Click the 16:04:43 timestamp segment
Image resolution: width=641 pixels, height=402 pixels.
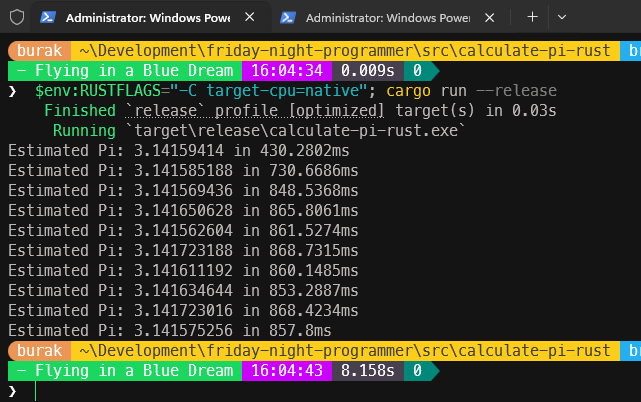[x=287, y=371]
